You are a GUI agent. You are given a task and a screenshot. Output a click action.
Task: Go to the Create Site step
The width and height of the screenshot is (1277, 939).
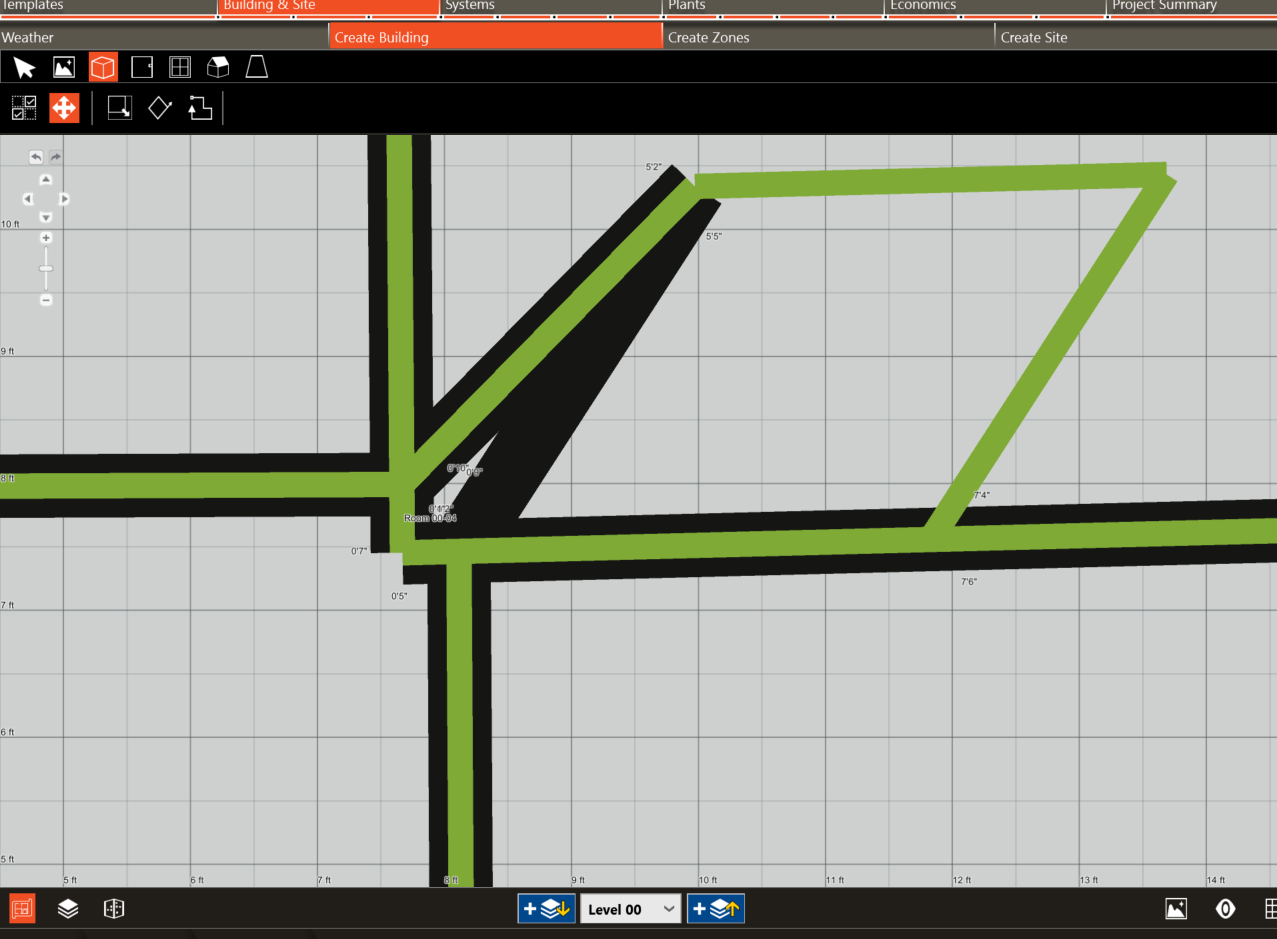pyautogui.click(x=1136, y=37)
